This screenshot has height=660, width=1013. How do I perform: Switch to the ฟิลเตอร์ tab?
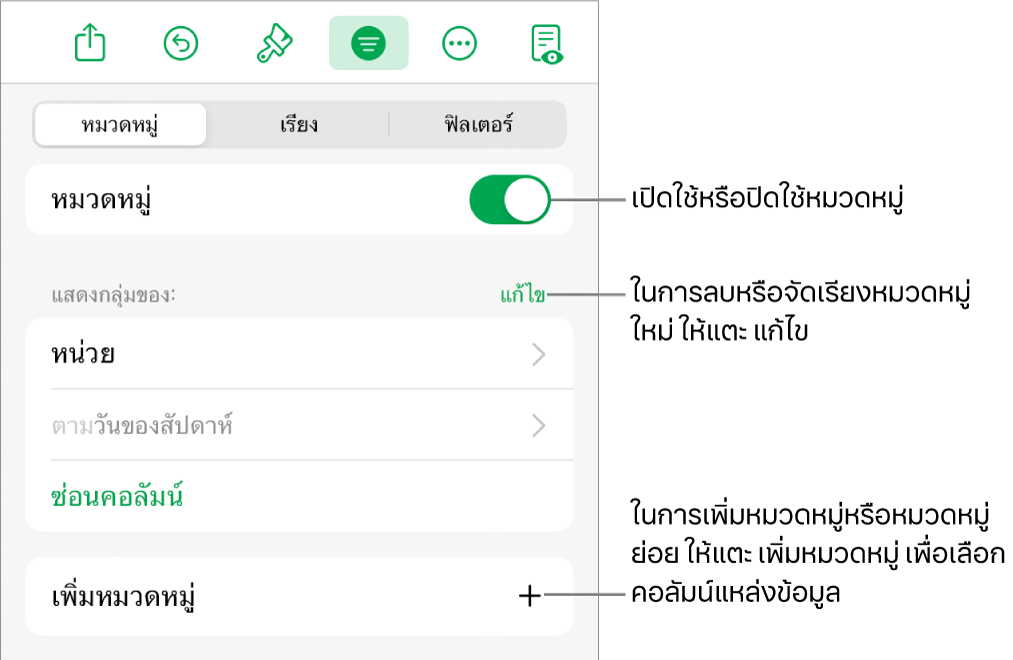click(x=478, y=124)
